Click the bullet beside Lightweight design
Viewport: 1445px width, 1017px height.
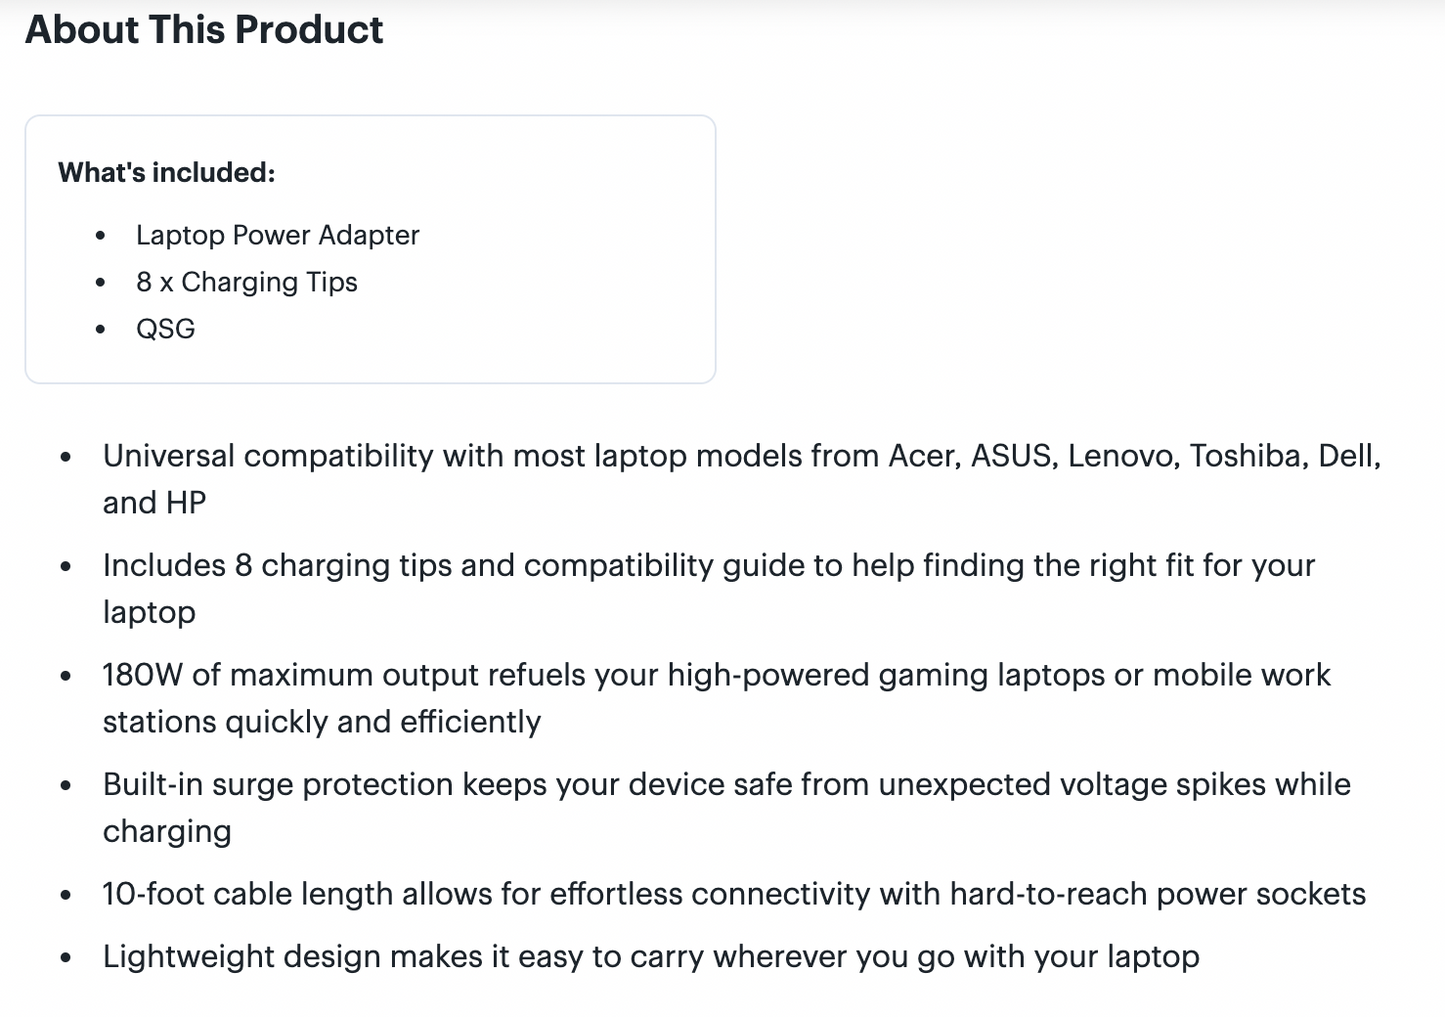(x=66, y=958)
